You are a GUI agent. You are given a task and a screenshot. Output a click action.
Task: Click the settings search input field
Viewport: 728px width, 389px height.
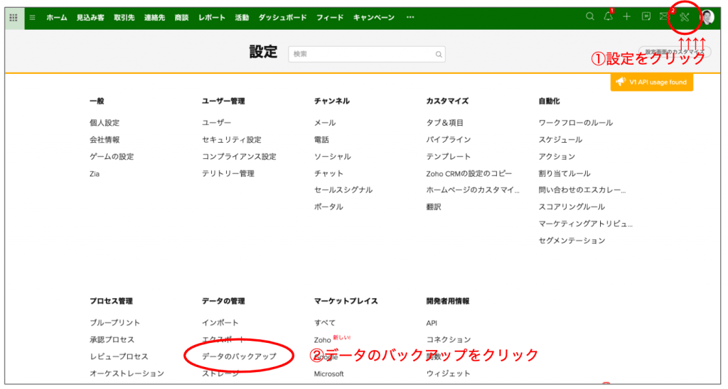[367, 54]
